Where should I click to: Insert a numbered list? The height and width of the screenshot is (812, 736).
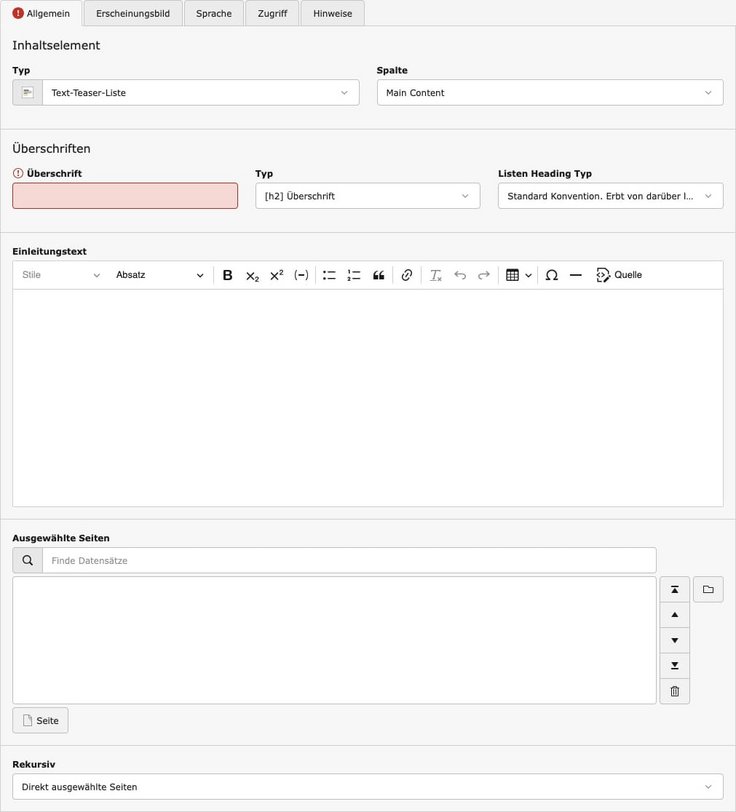(x=354, y=275)
